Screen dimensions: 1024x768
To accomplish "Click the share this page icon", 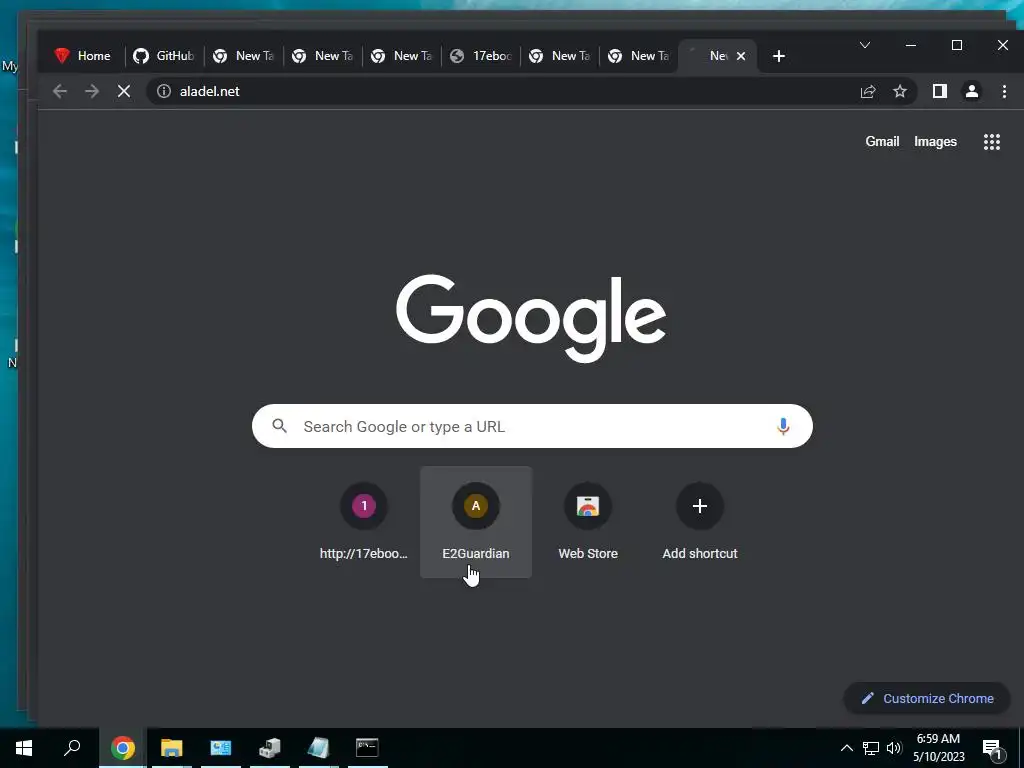I will click(x=868, y=91).
